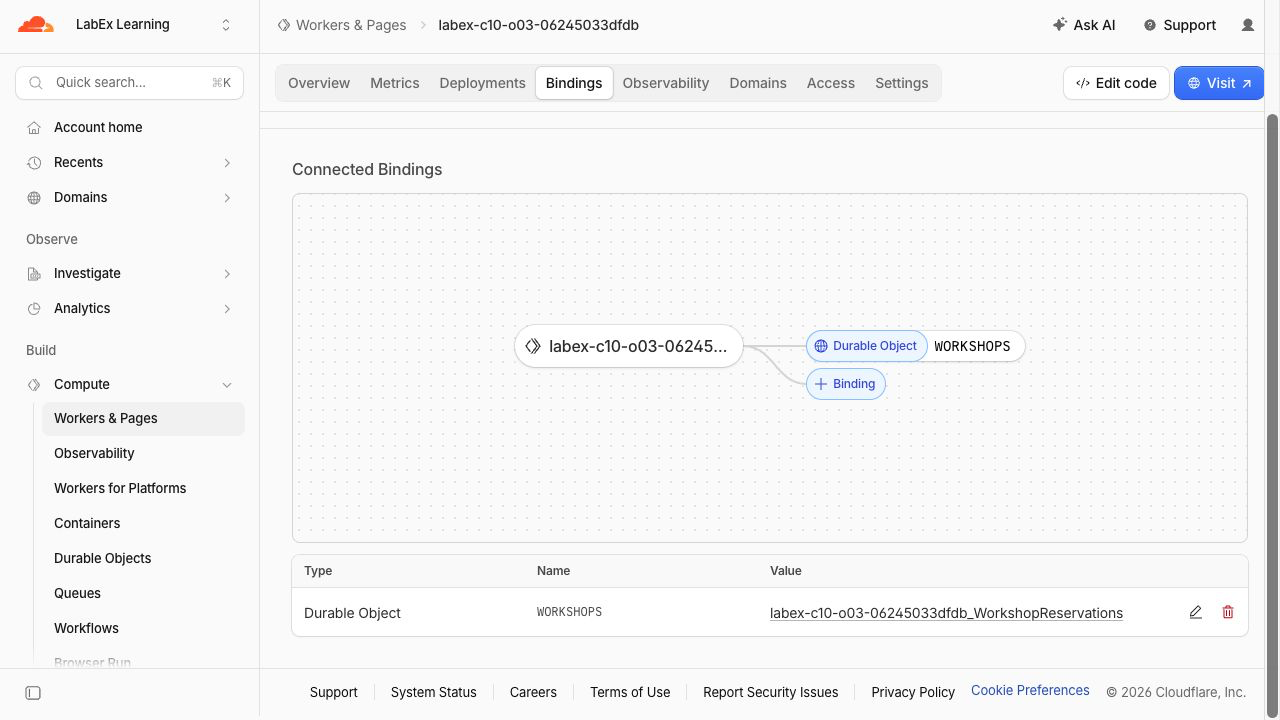Delete the WORKSHOPS binding with trash icon
The image size is (1280, 720).
(x=1228, y=612)
